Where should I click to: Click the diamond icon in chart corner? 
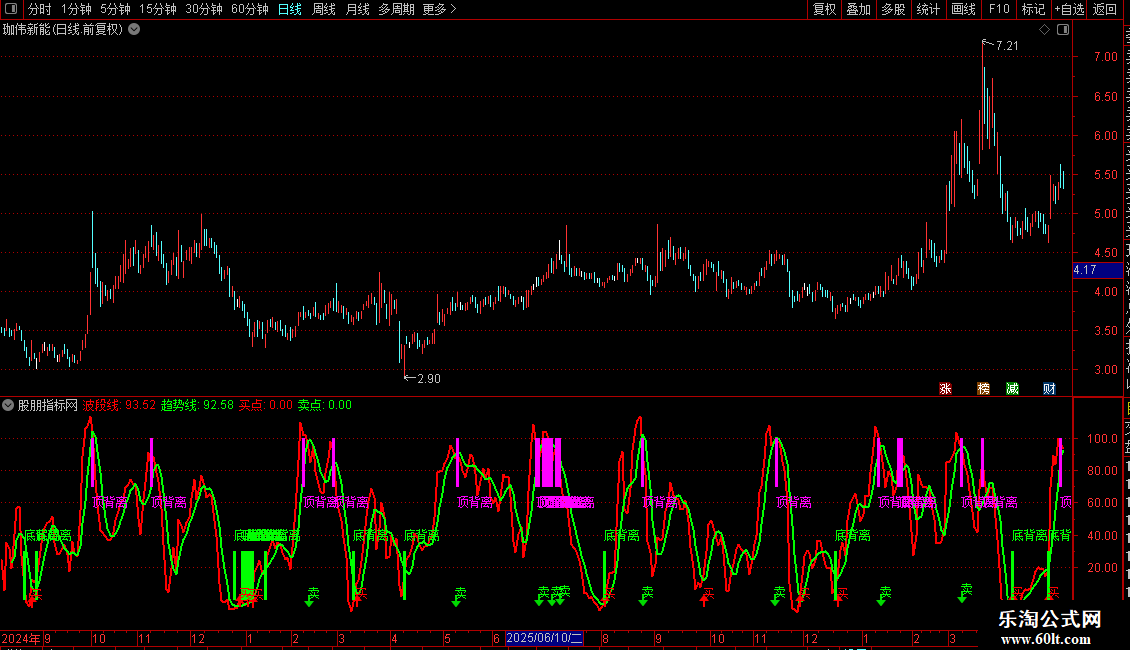(1044, 30)
